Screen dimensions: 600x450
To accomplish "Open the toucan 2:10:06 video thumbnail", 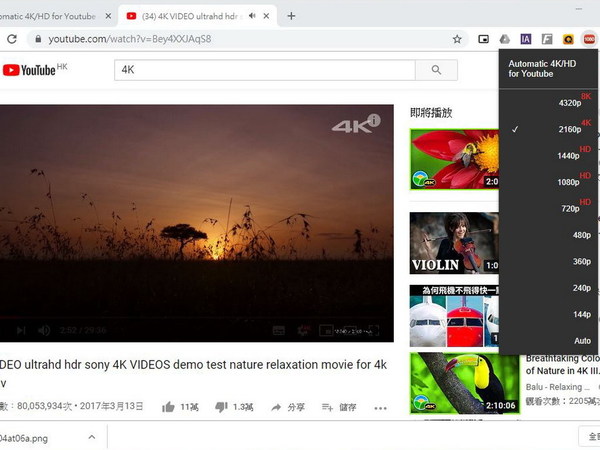I will click(x=465, y=383).
